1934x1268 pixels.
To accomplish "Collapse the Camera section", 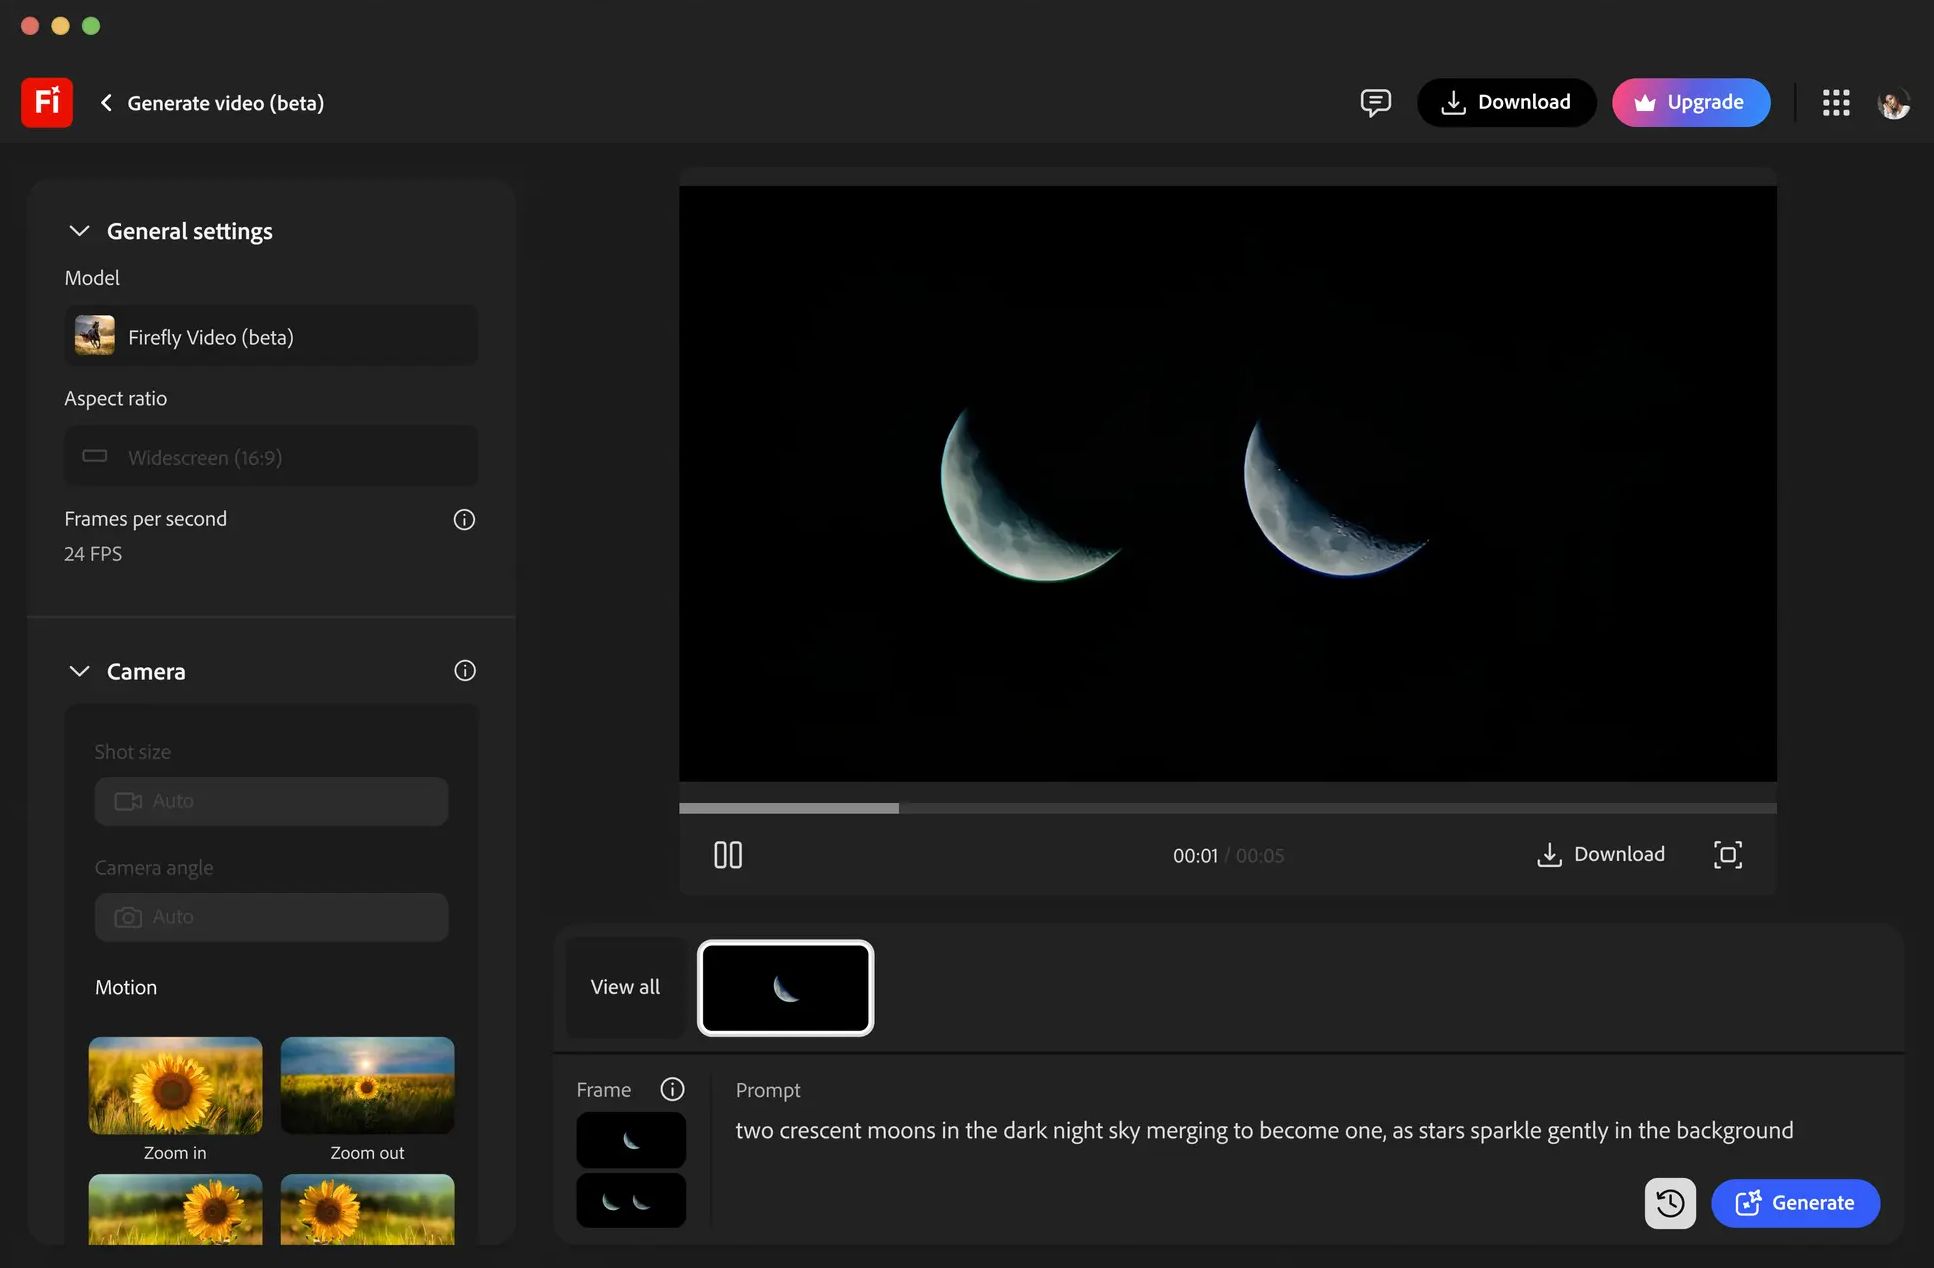I will (80, 671).
